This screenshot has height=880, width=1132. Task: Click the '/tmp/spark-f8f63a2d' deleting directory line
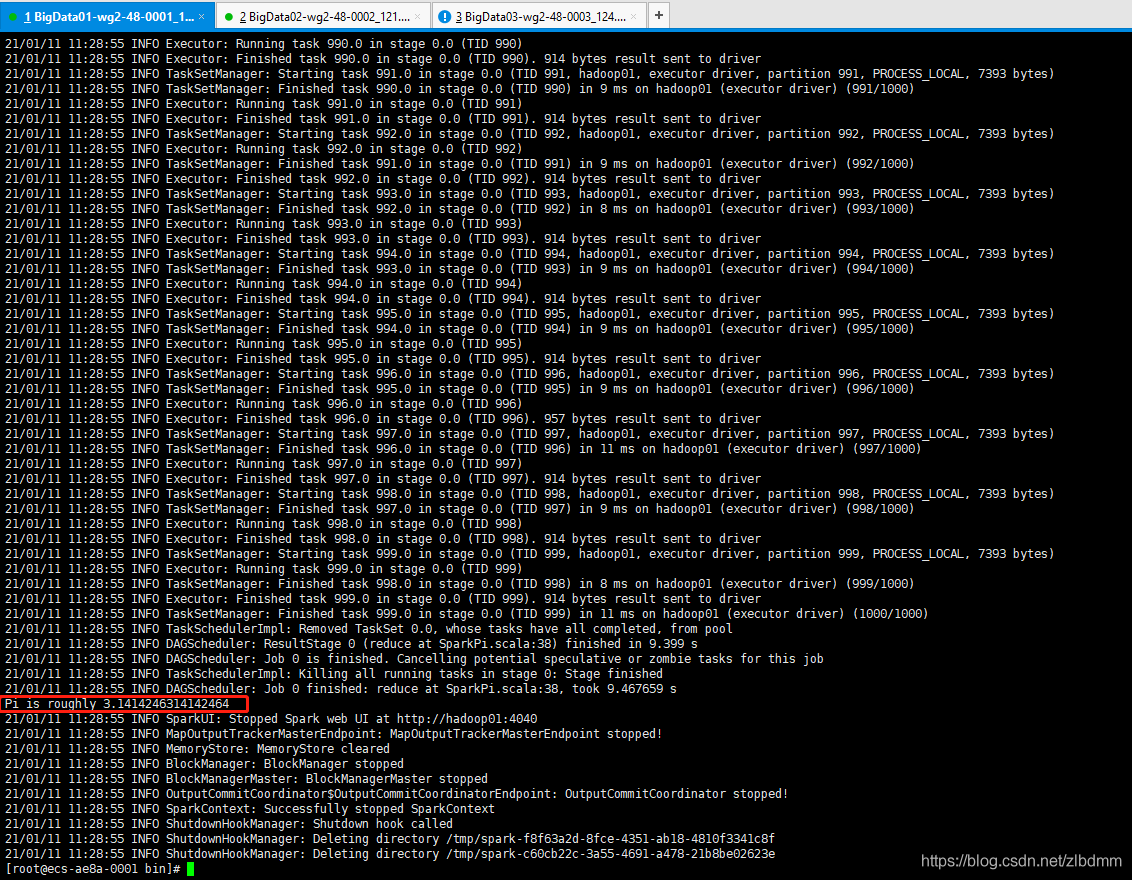[x=390, y=839]
